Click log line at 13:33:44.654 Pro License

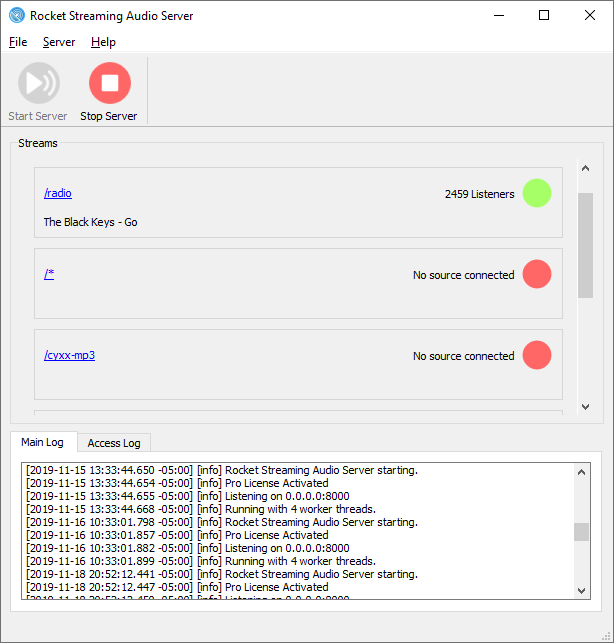177,483
